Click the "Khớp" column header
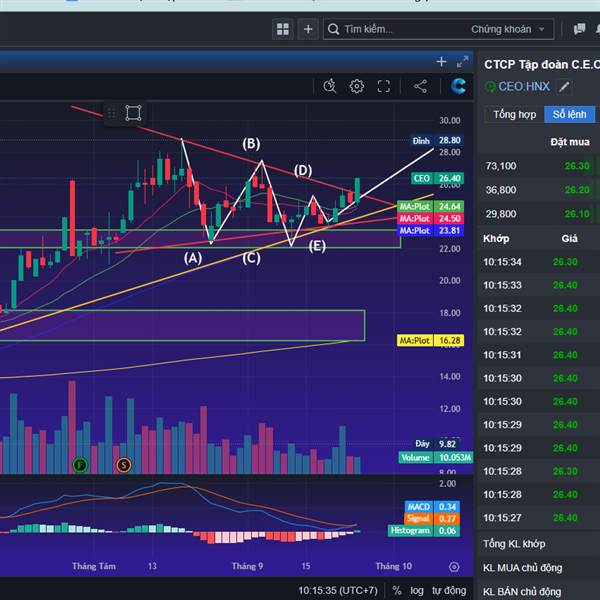This screenshot has width=600, height=600. point(496,239)
